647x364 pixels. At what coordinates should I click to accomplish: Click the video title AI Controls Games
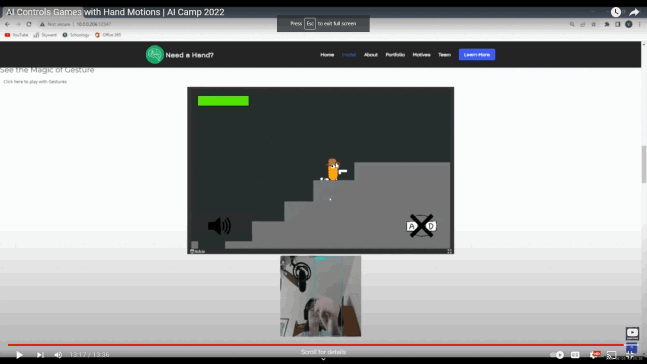point(116,12)
